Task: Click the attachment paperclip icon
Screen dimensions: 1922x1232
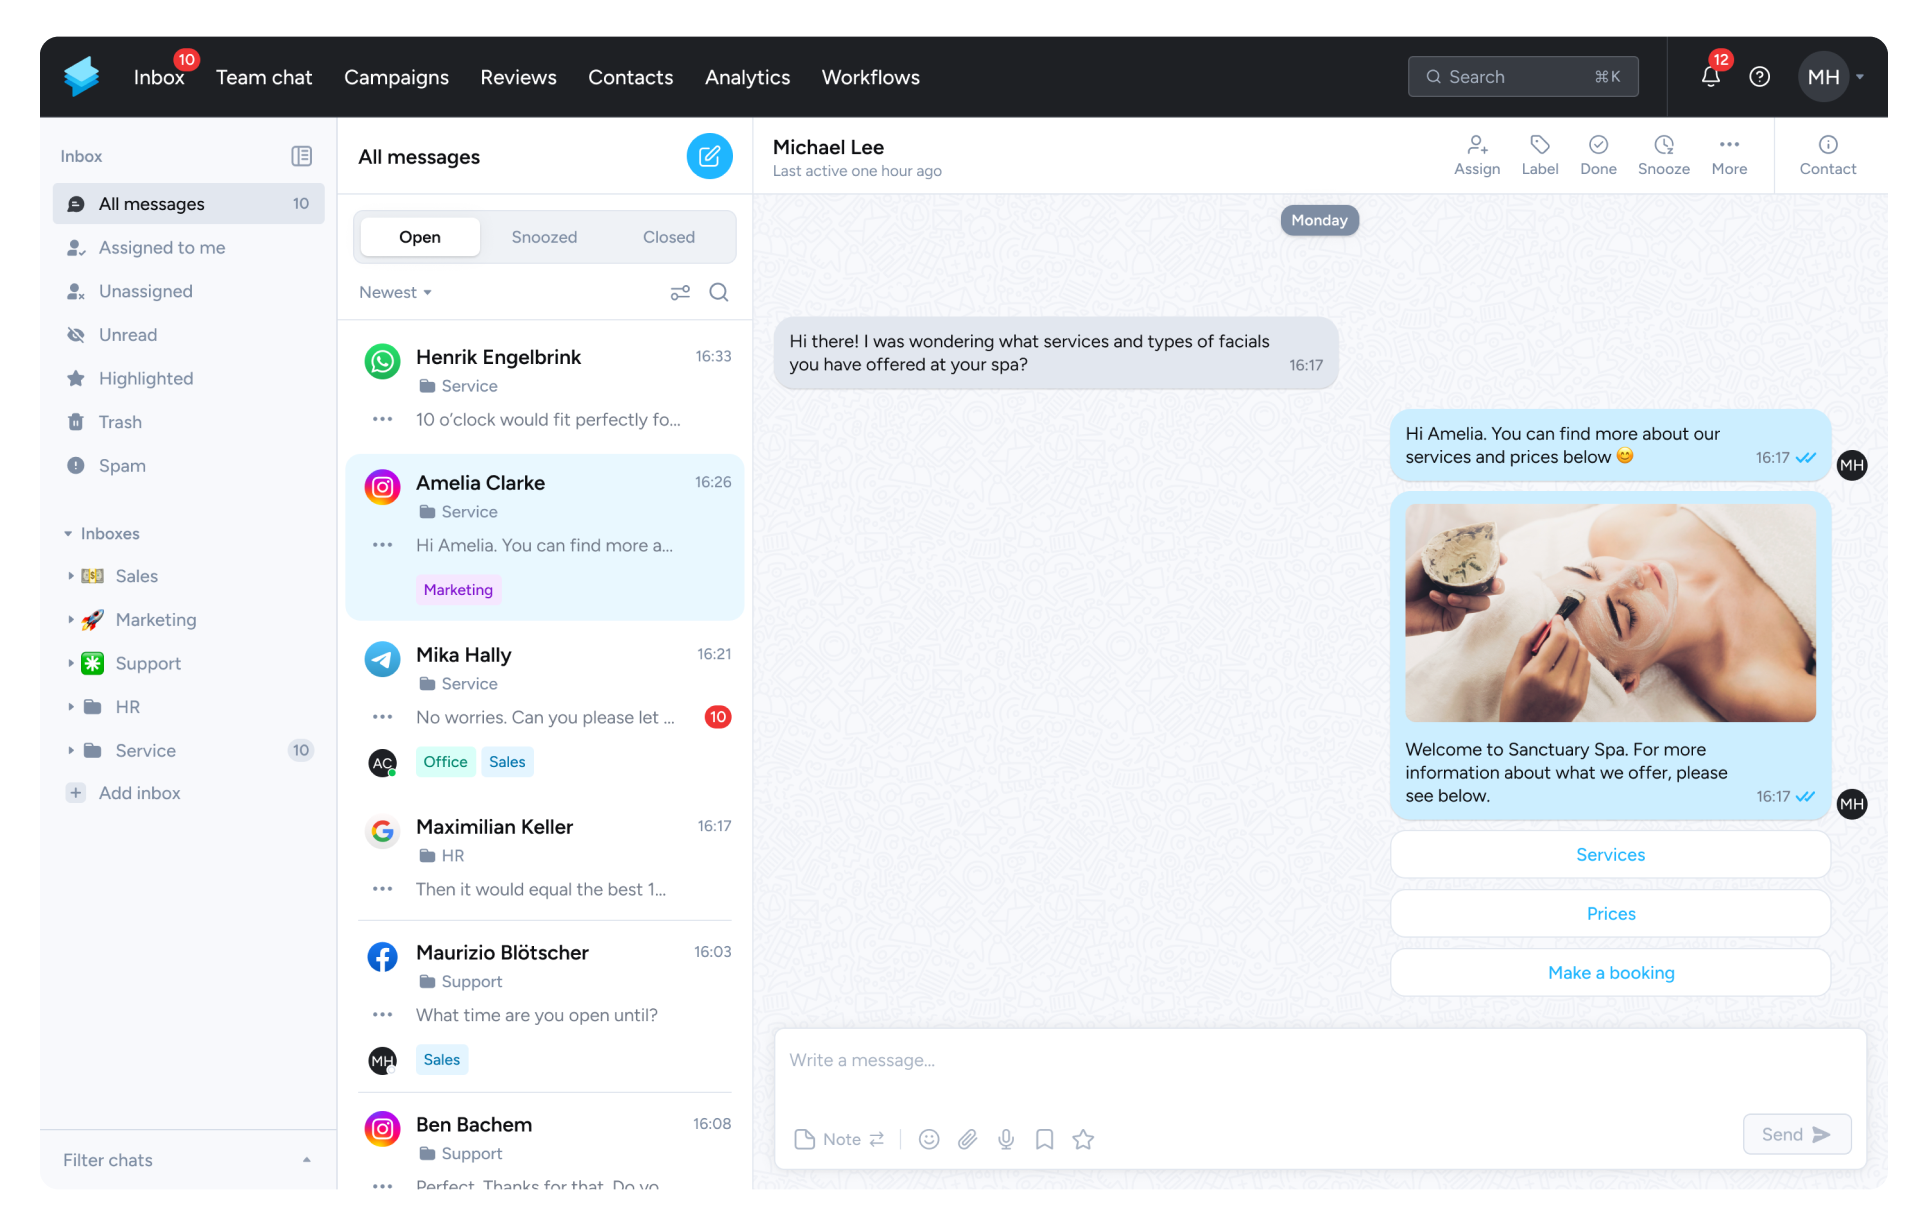Action: (x=967, y=1139)
